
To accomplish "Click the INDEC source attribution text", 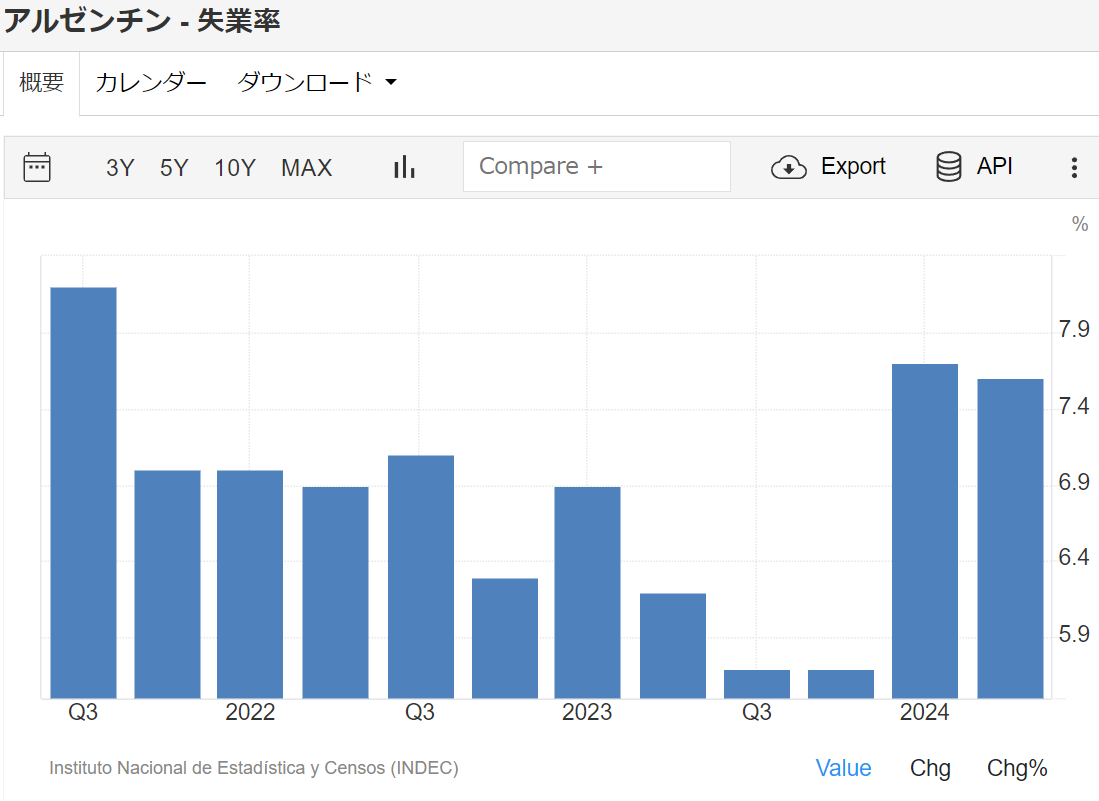I will click(x=254, y=768).
